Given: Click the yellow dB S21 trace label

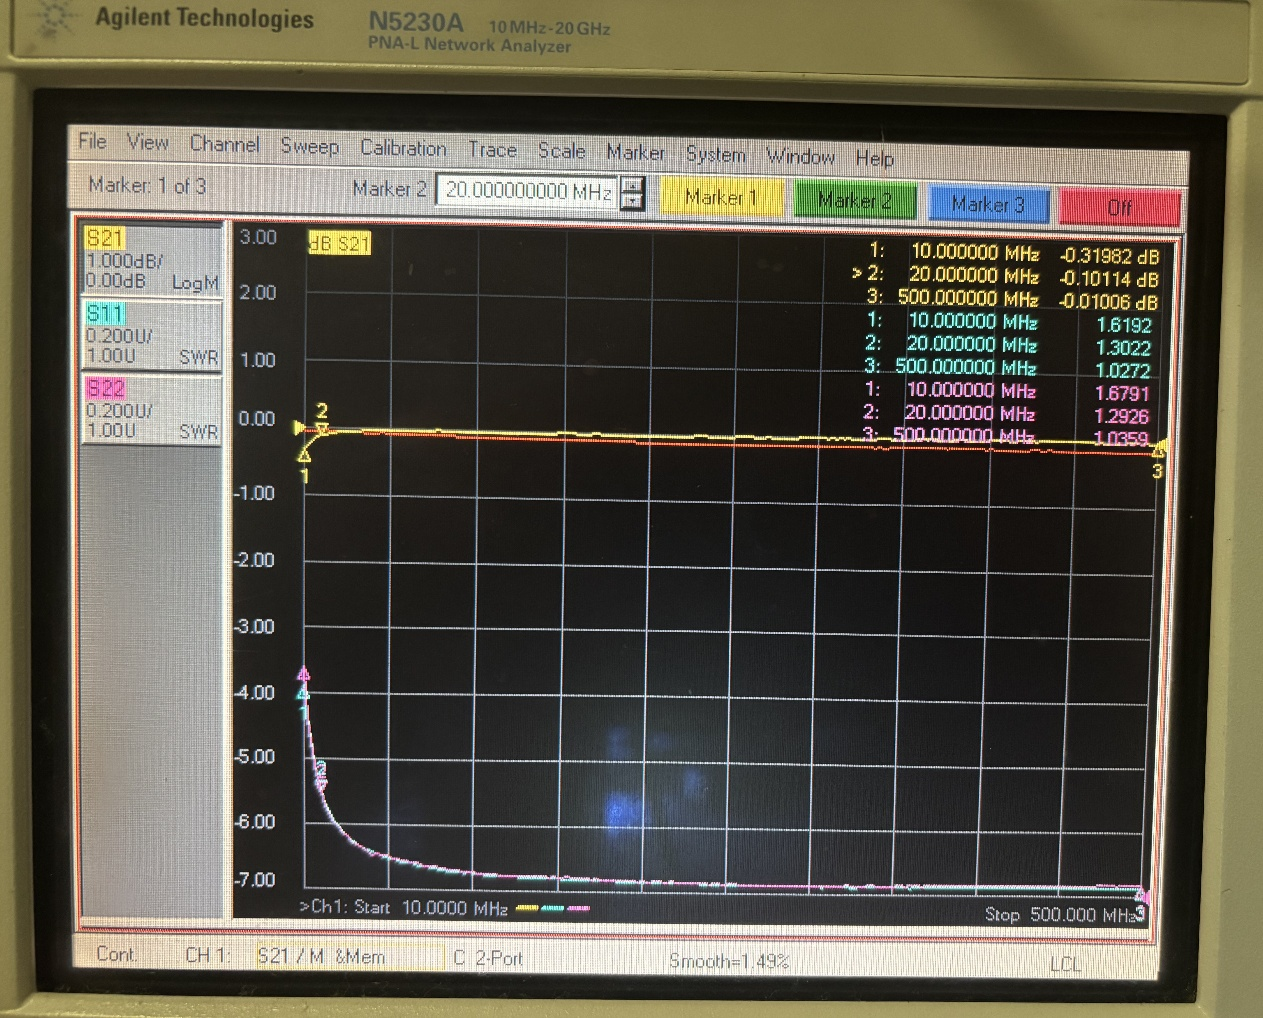Looking at the screenshot, I should pyautogui.click(x=340, y=243).
